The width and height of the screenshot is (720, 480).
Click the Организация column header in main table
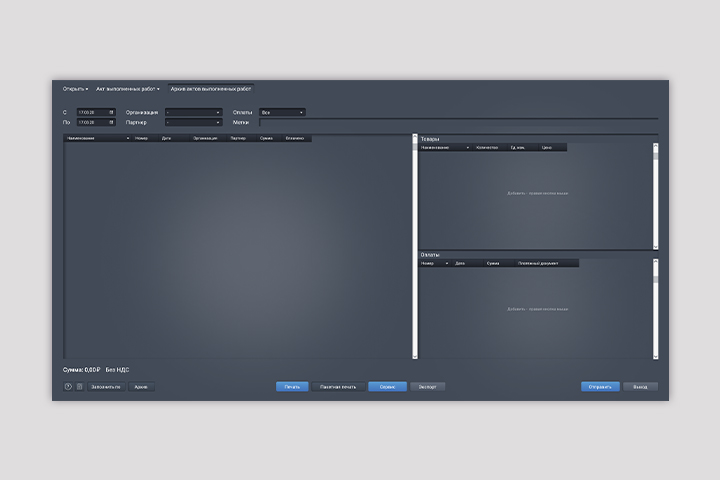coord(208,138)
